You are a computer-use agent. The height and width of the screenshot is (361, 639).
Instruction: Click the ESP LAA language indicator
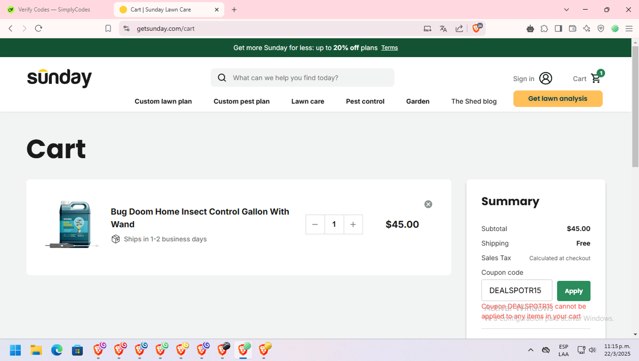[x=564, y=350]
